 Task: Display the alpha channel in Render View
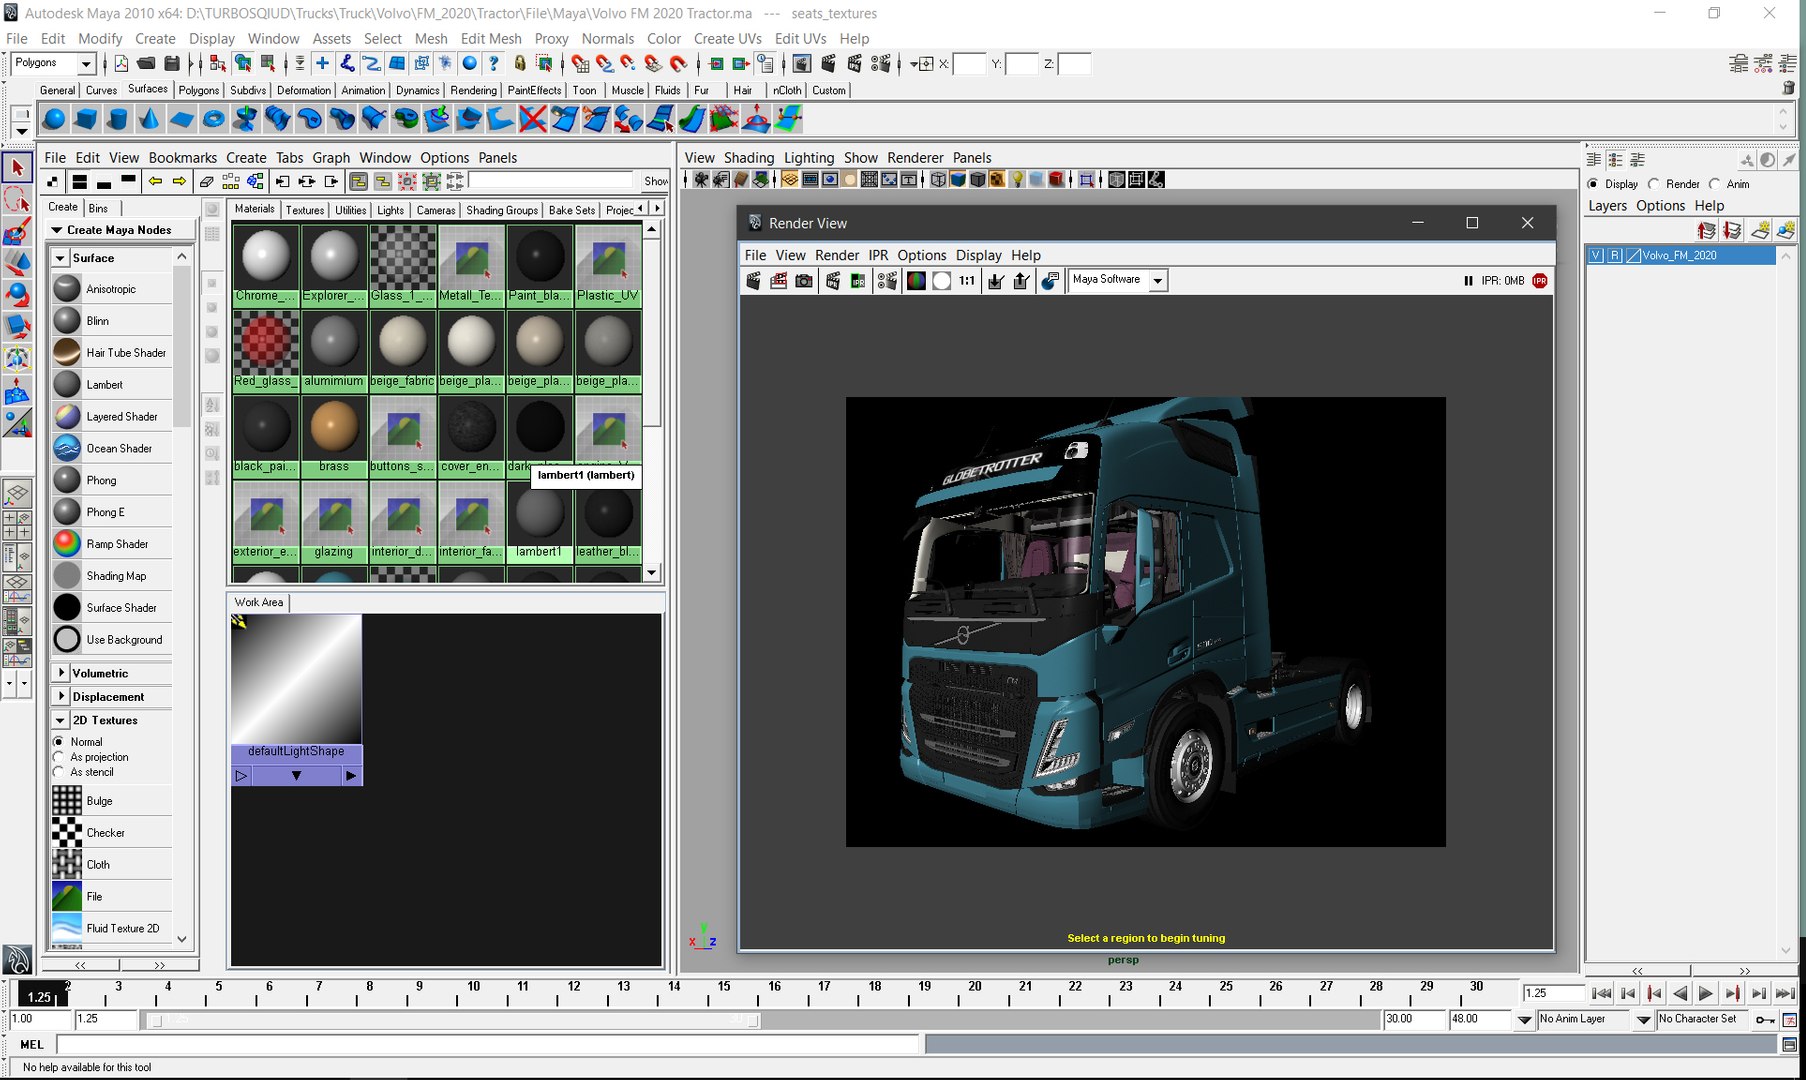click(941, 281)
